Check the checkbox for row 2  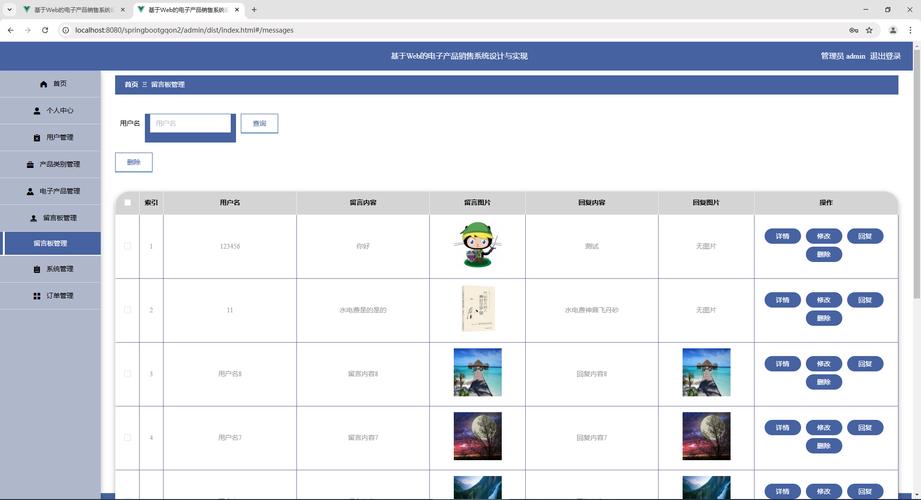coord(127,310)
